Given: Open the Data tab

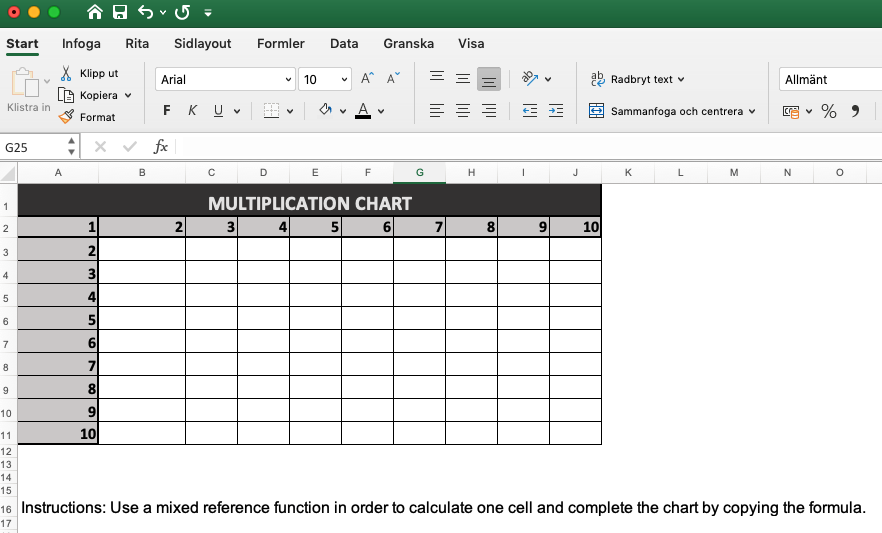Looking at the screenshot, I should click(x=344, y=43).
